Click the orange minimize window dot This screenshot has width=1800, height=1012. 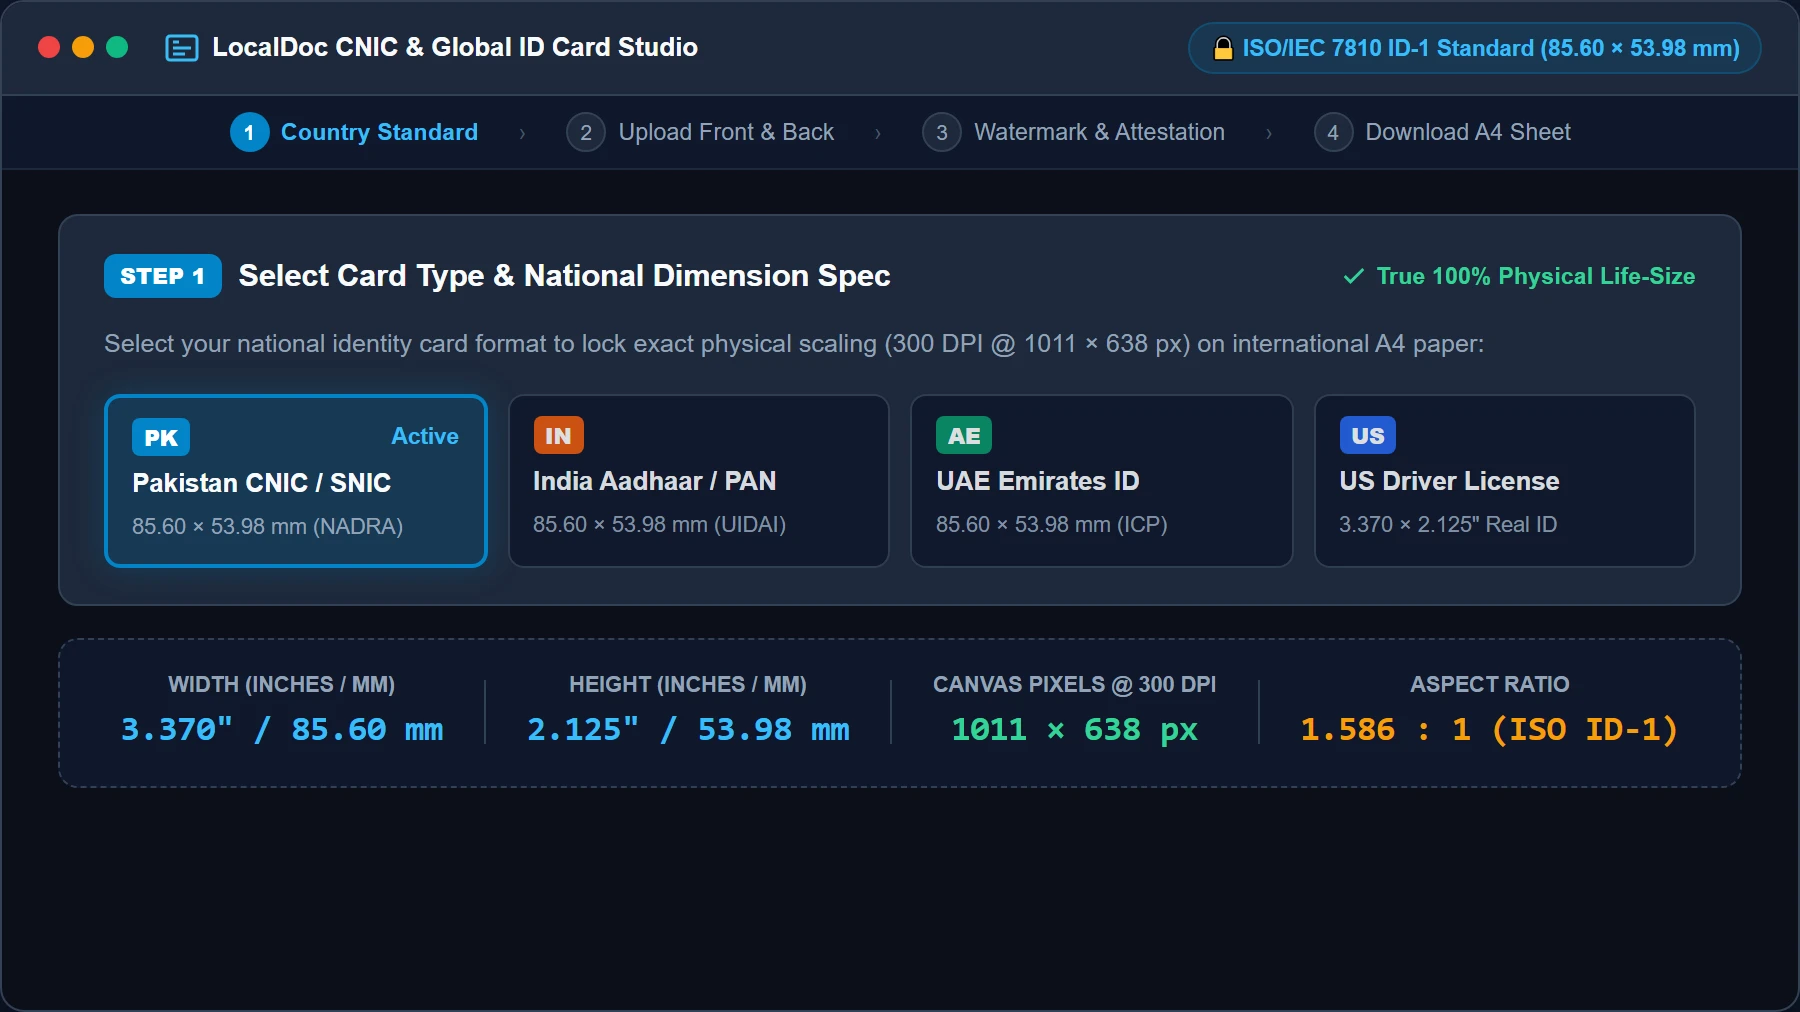(x=83, y=47)
